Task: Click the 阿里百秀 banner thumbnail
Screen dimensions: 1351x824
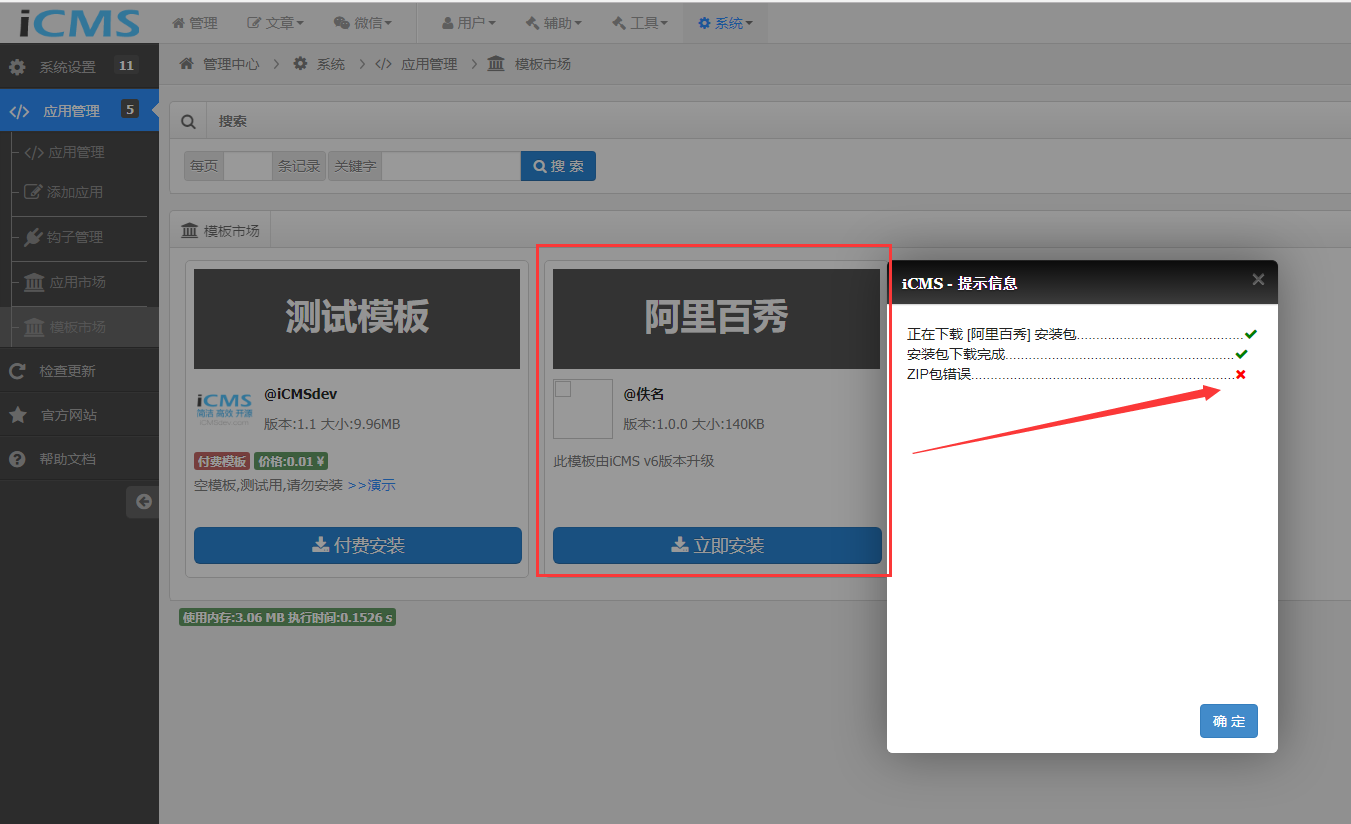Action: coord(716,318)
